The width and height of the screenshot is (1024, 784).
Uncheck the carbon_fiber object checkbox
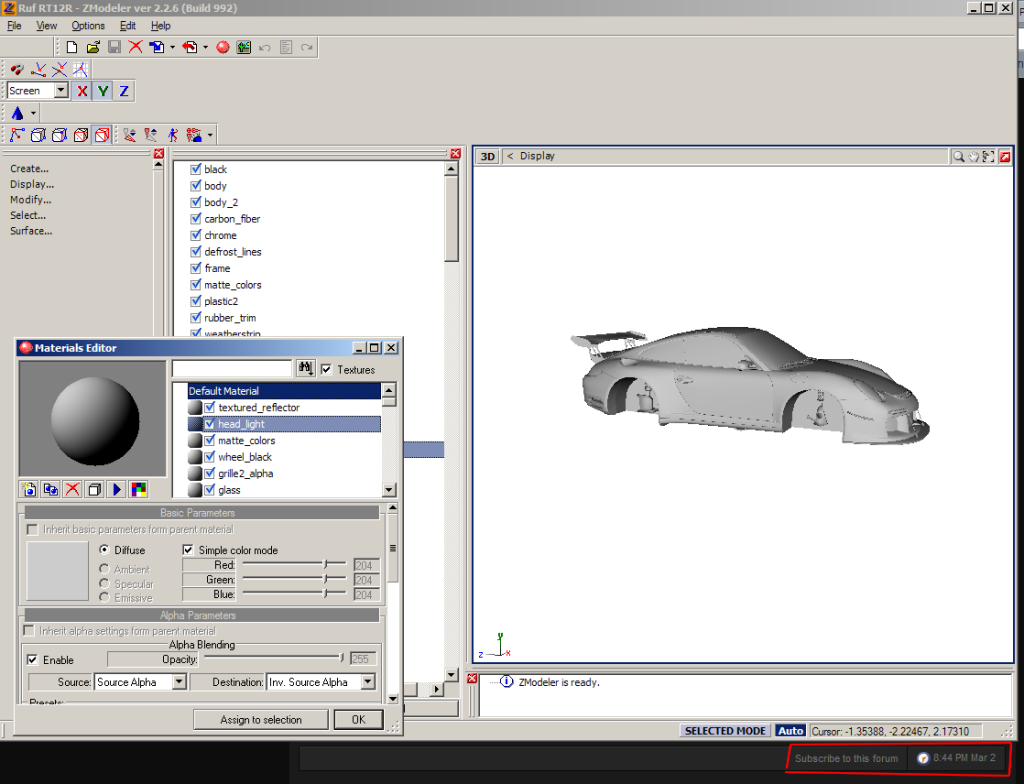point(196,219)
